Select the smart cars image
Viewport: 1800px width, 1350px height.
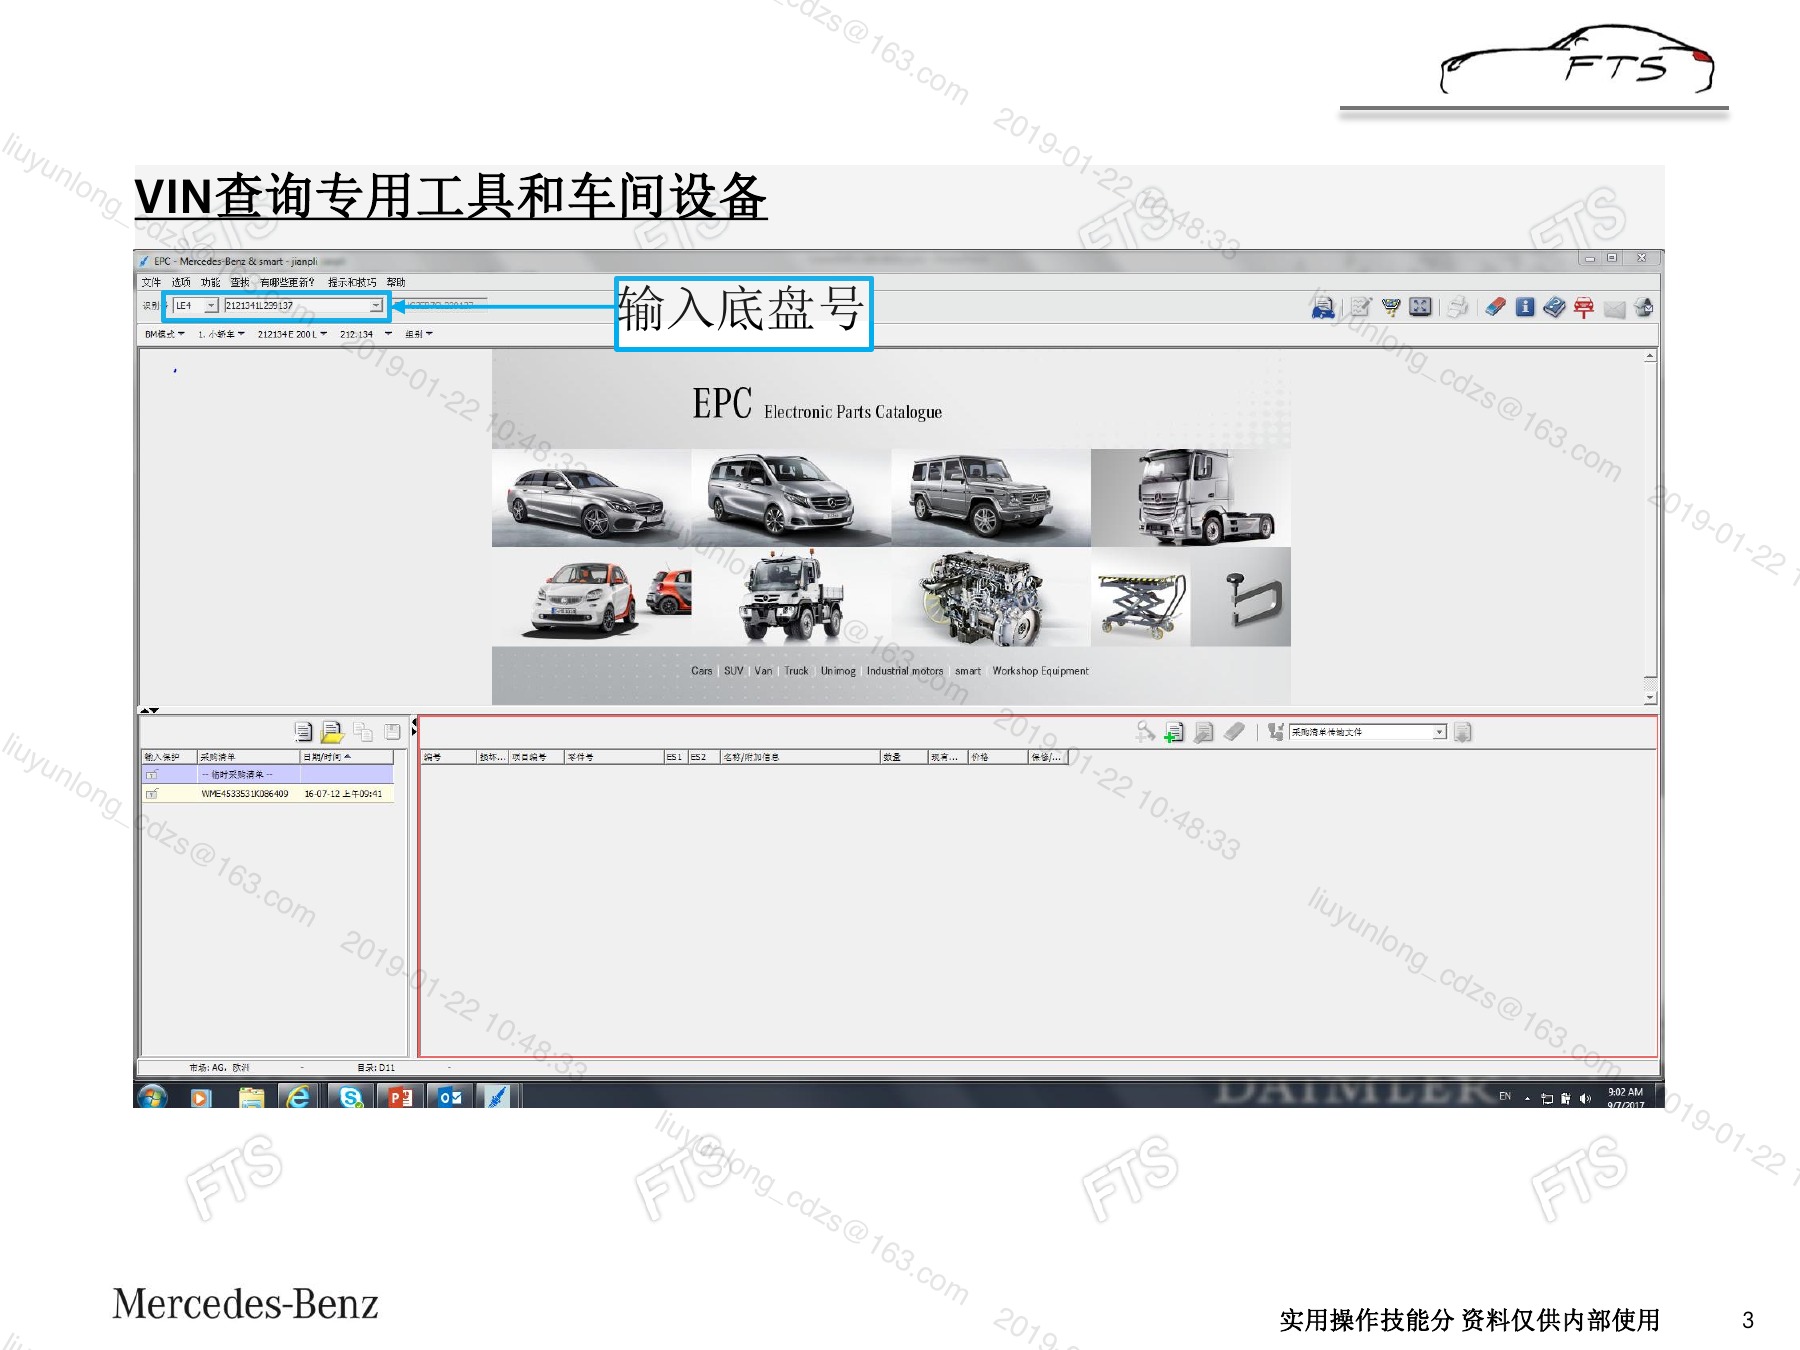coord(591,597)
